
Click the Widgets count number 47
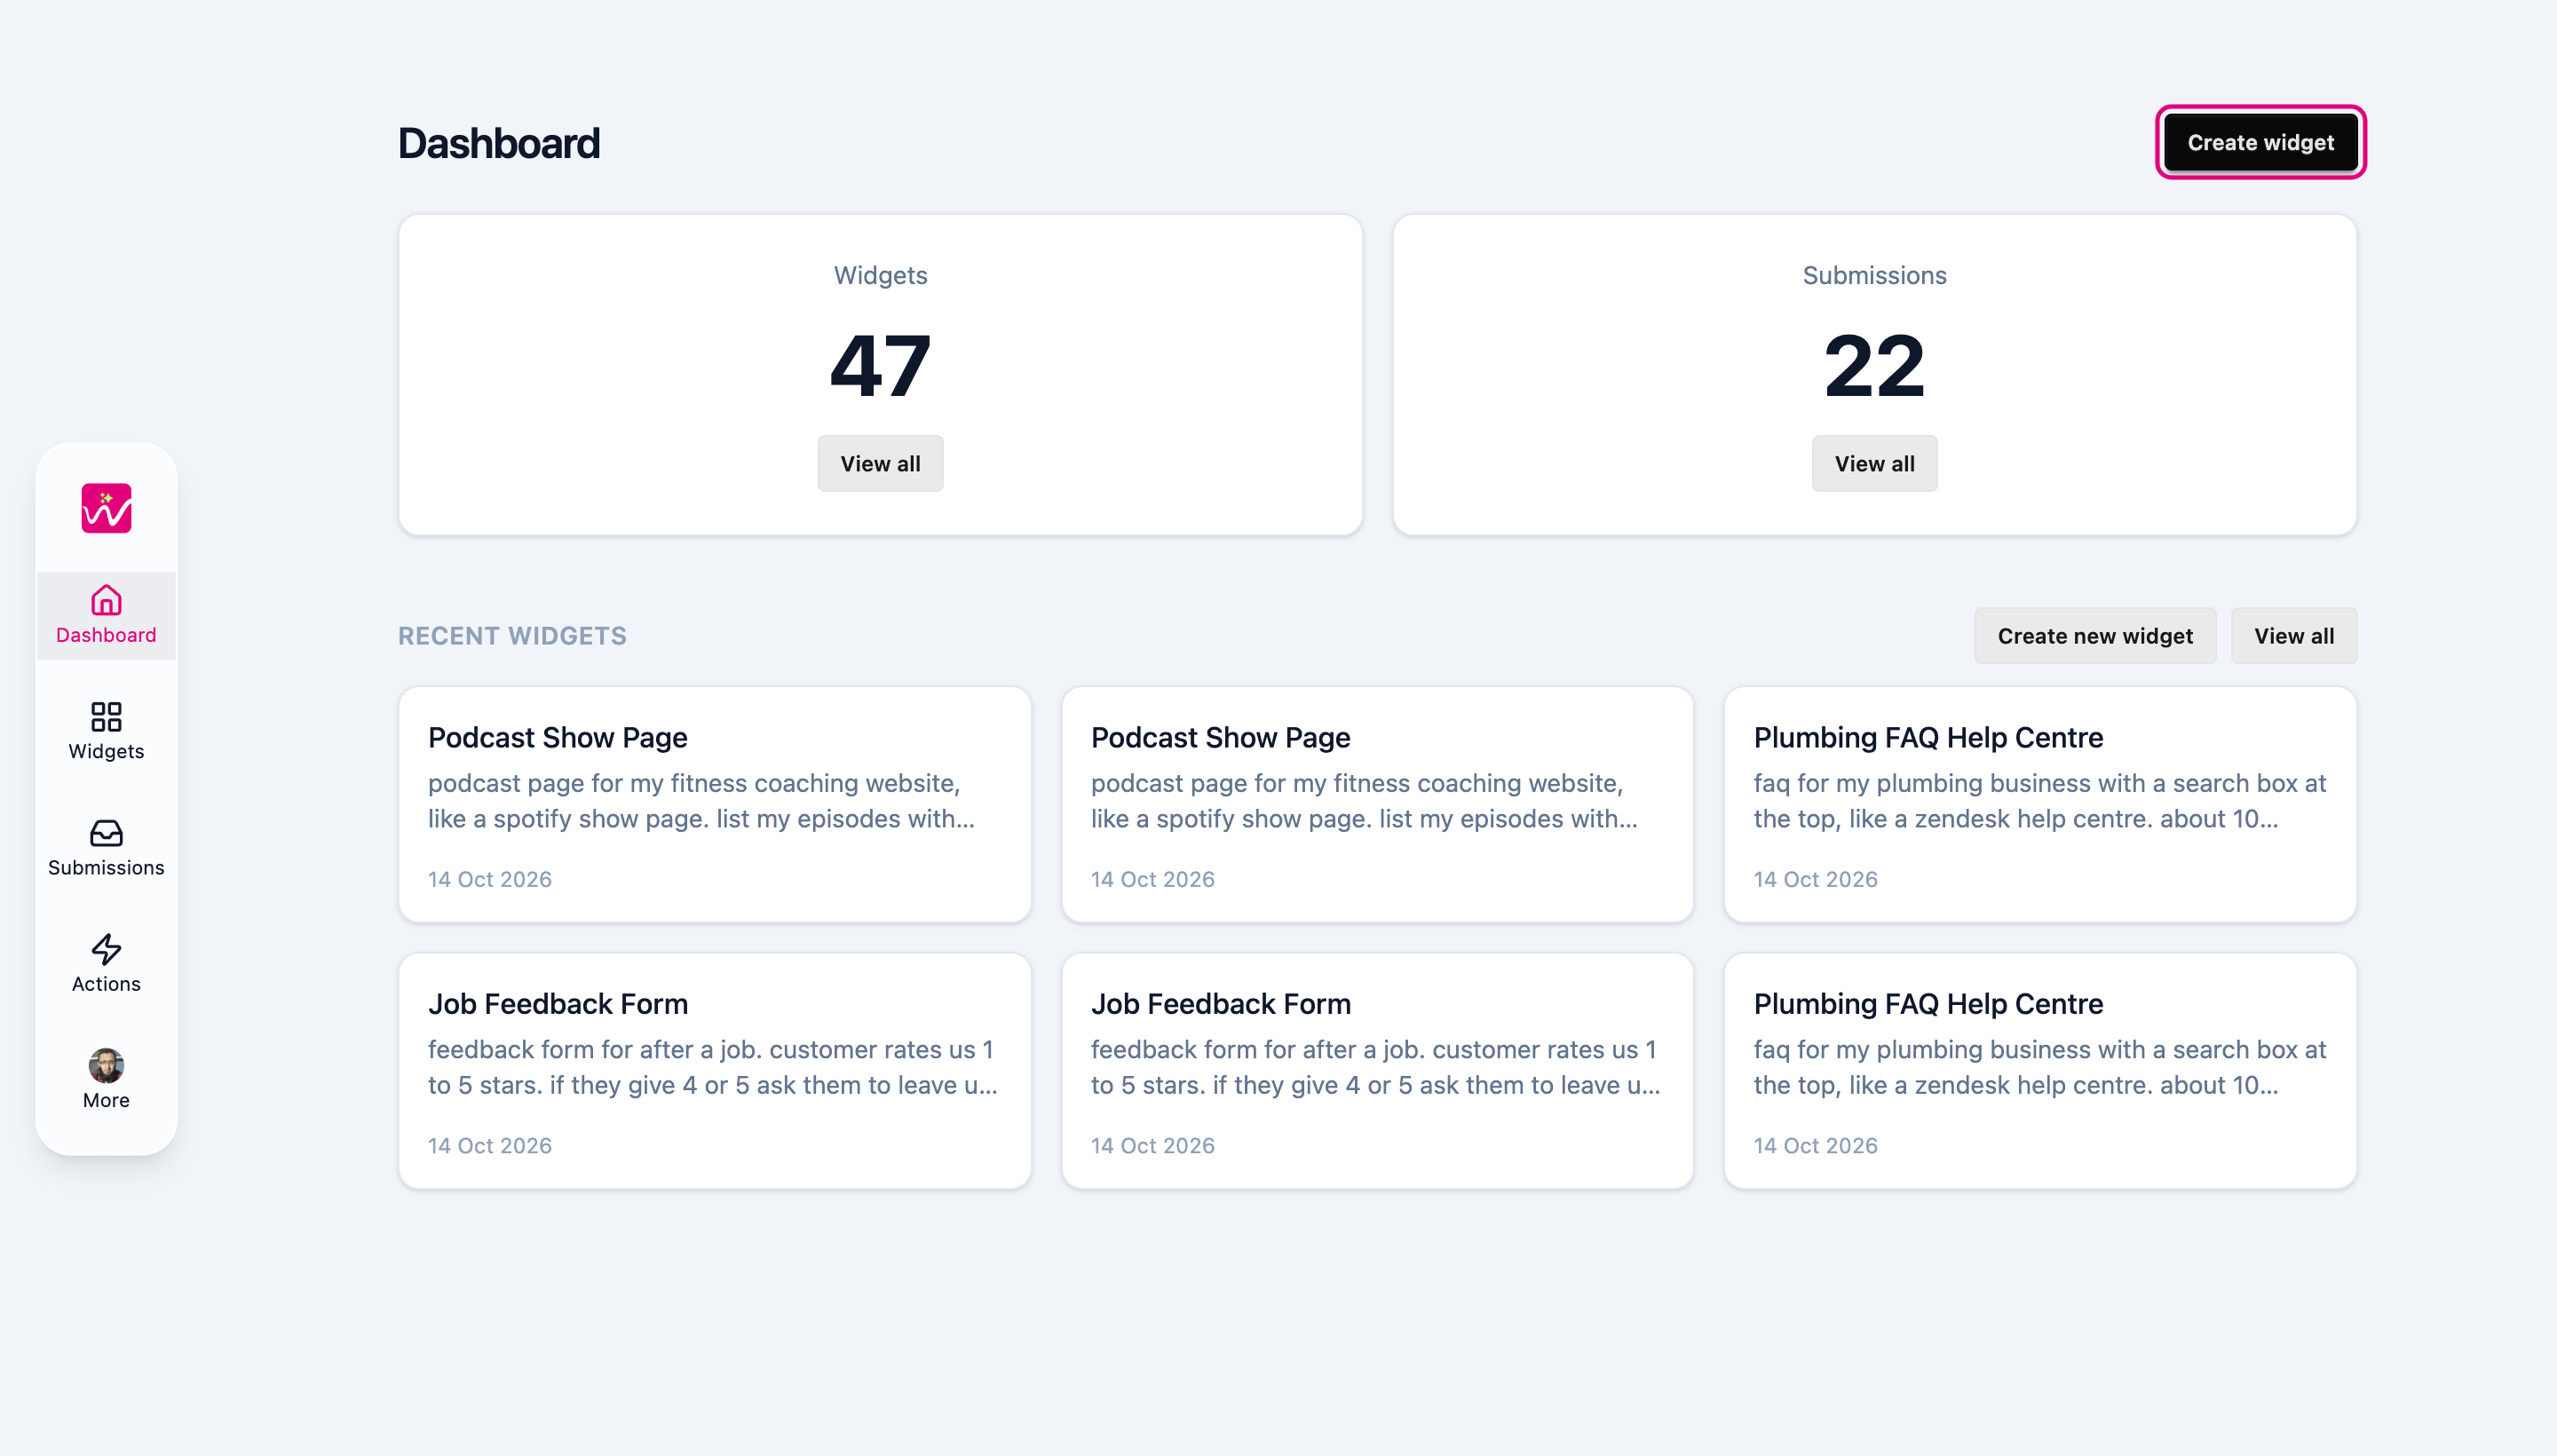click(880, 366)
